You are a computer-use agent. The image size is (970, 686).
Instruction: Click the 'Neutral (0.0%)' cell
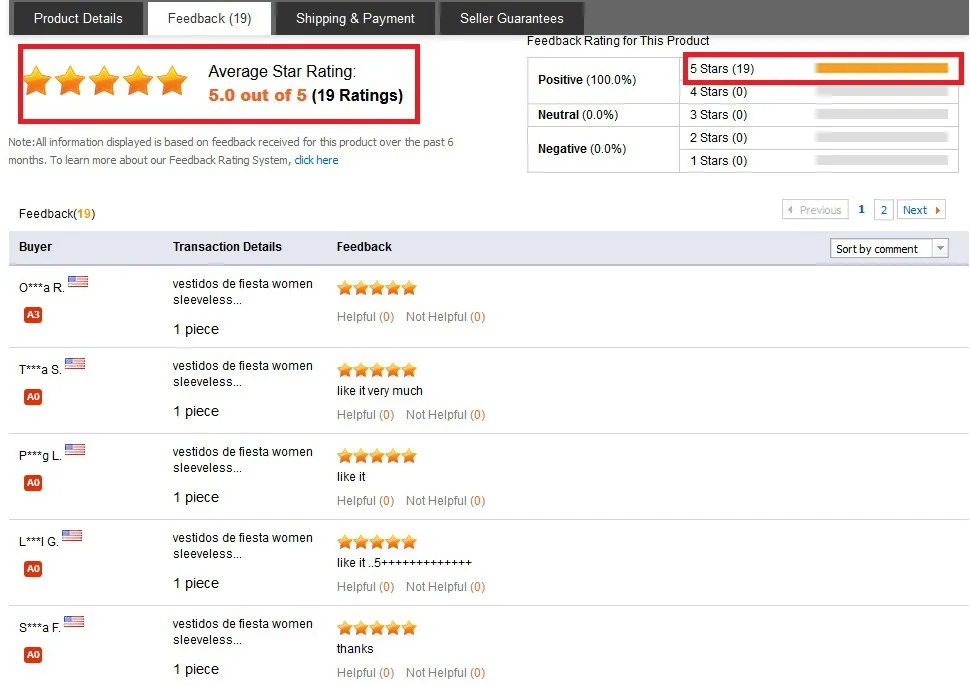603,114
